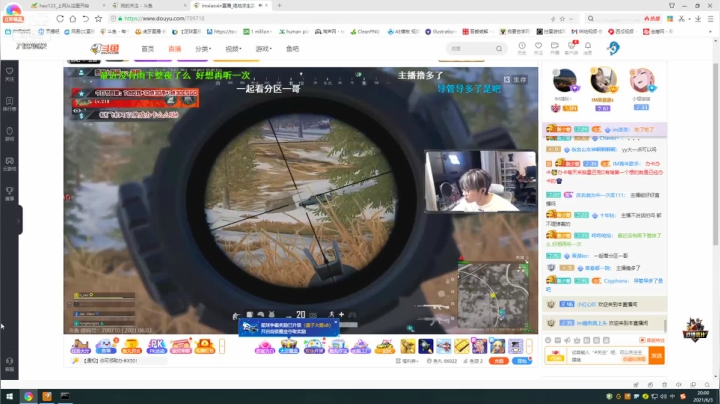Viewport: 720px width, 404px height.
Task: Open the blue fish user avatar
Action: click(x=613, y=48)
